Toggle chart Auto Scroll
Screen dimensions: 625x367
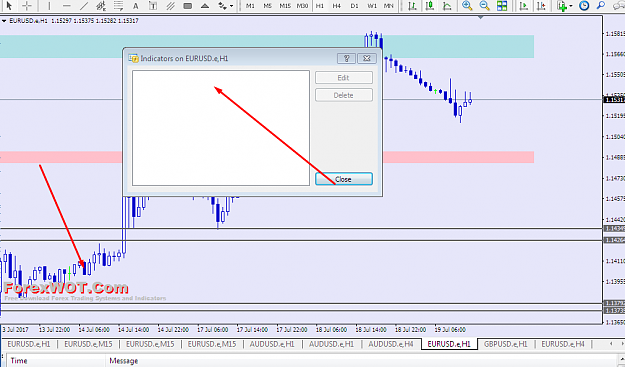click(x=524, y=6)
